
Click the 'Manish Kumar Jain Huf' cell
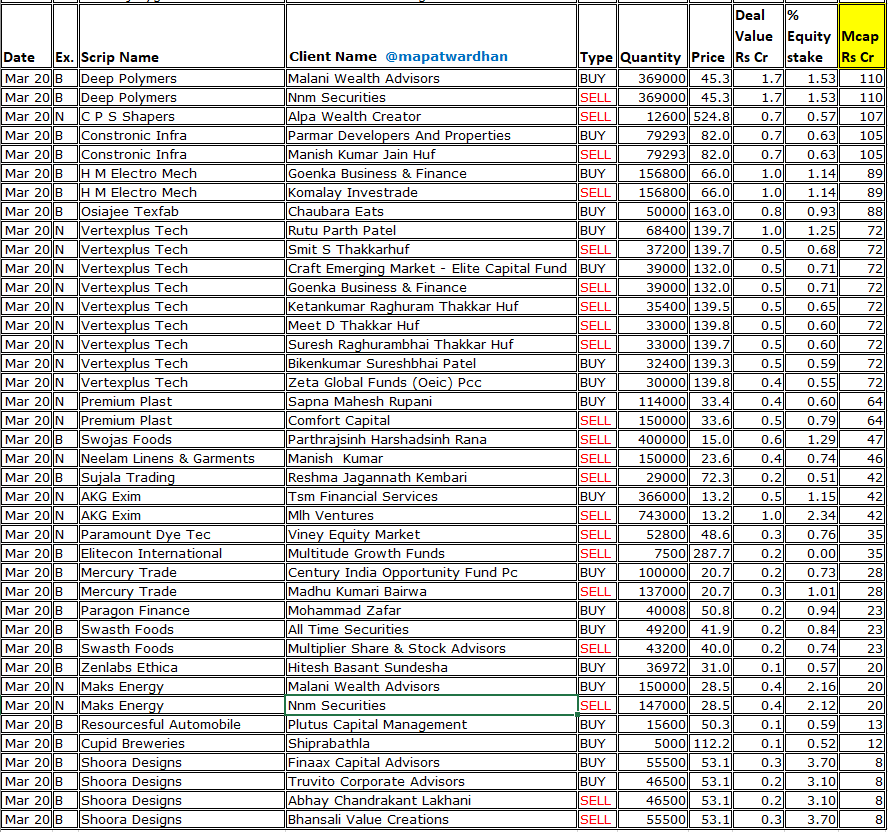click(431, 155)
